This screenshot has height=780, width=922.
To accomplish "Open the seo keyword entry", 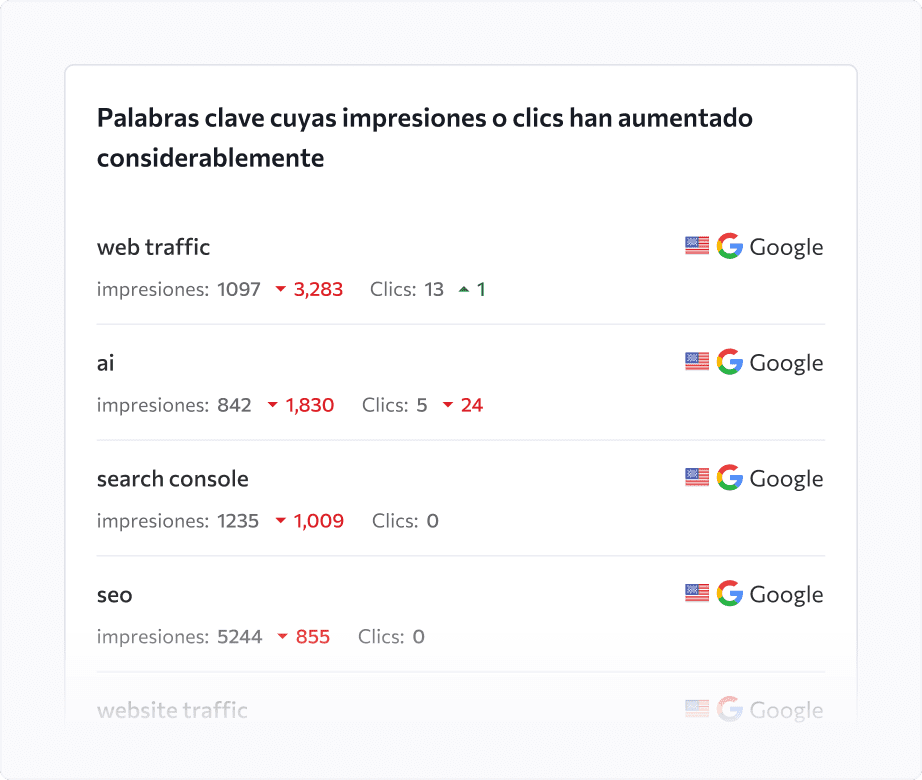I will [115, 595].
